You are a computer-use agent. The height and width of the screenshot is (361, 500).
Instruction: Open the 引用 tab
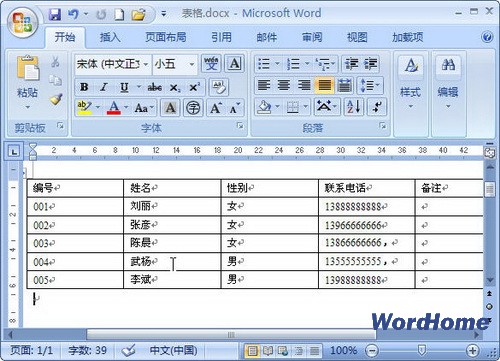coord(221,37)
